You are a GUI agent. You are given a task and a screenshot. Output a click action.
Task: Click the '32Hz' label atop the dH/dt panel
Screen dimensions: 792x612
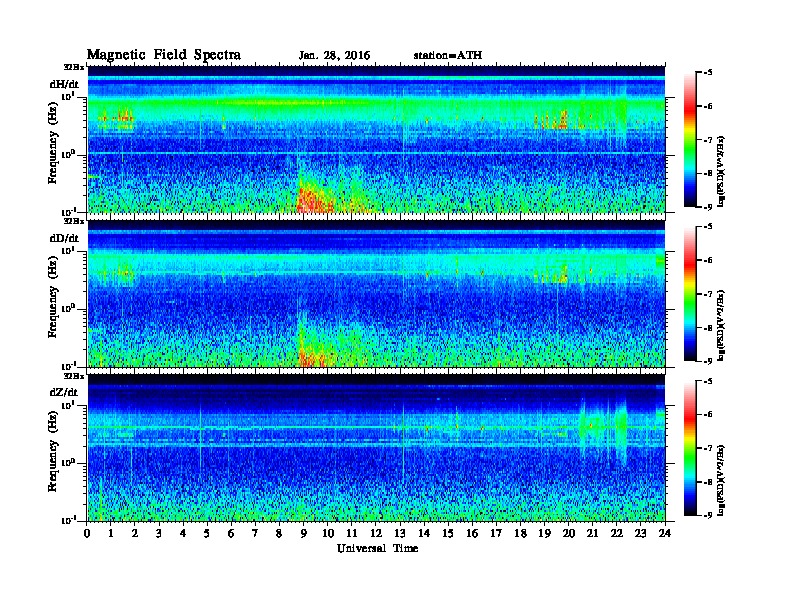(x=73, y=67)
